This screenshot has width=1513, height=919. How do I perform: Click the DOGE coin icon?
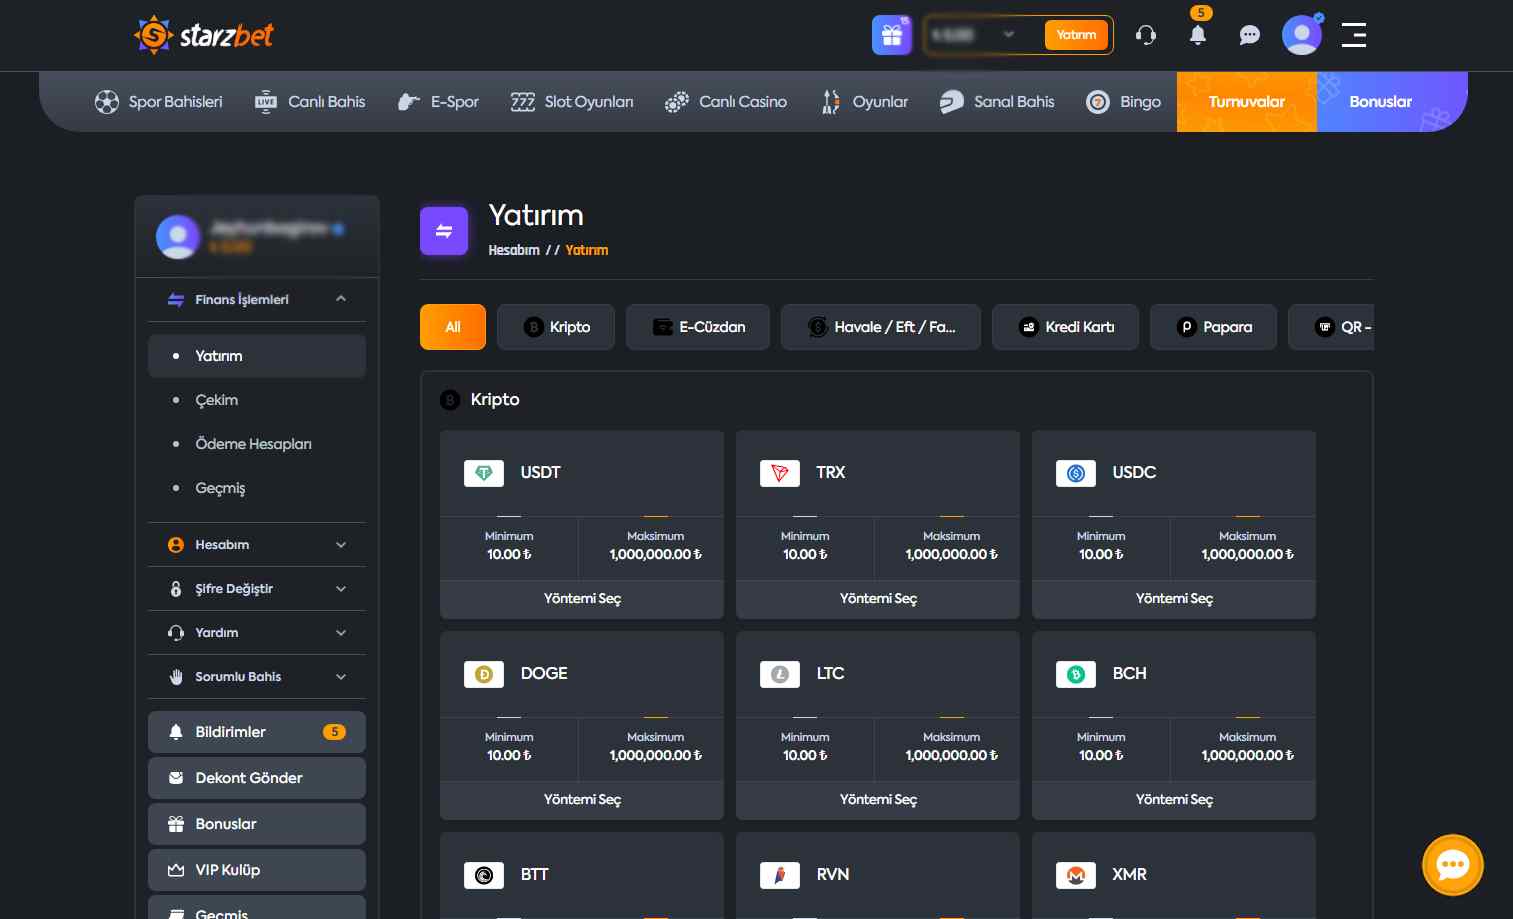tap(484, 674)
